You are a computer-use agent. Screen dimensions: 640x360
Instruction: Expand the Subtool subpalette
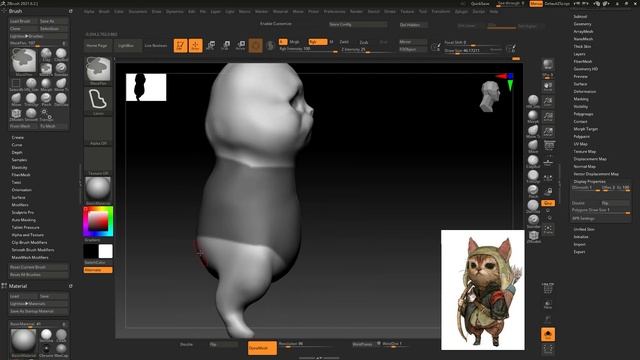[580, 16]
